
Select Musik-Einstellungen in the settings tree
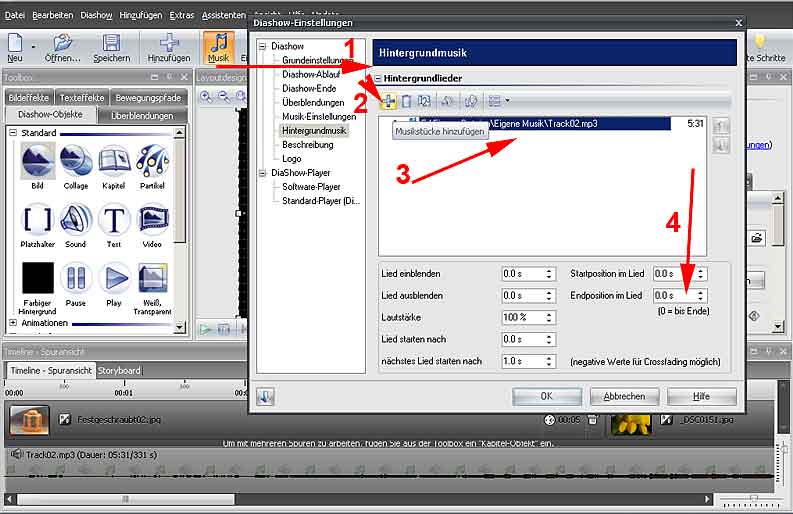[313, 116]
